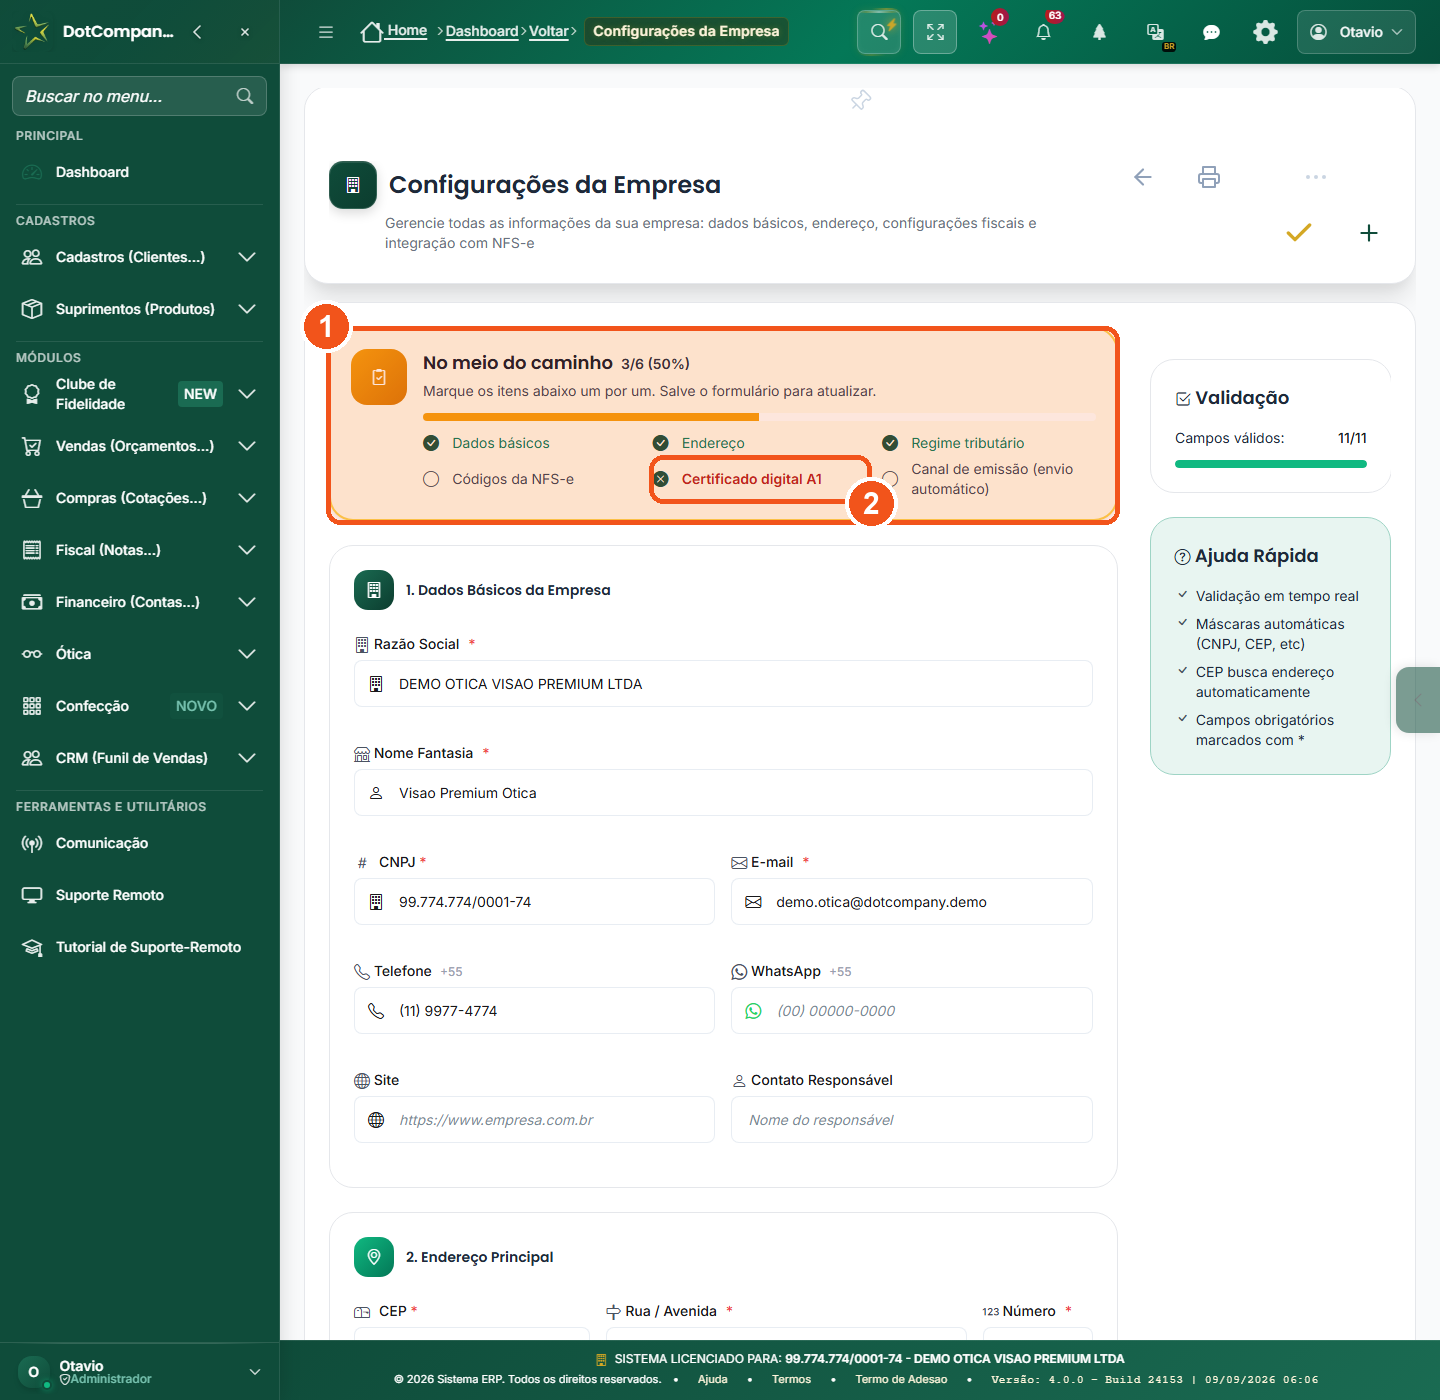Viewport: 1440px width, 1400px height.
Task: Open the AI sparkle notifications icon
Action: (x=989, y=32)
